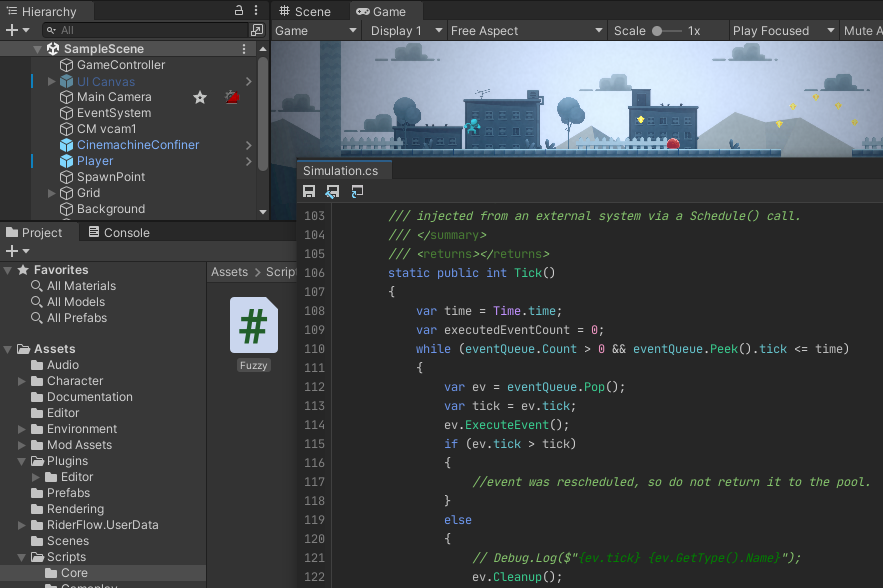
Task: Switch to the Console tab
Action: (119, 233)
